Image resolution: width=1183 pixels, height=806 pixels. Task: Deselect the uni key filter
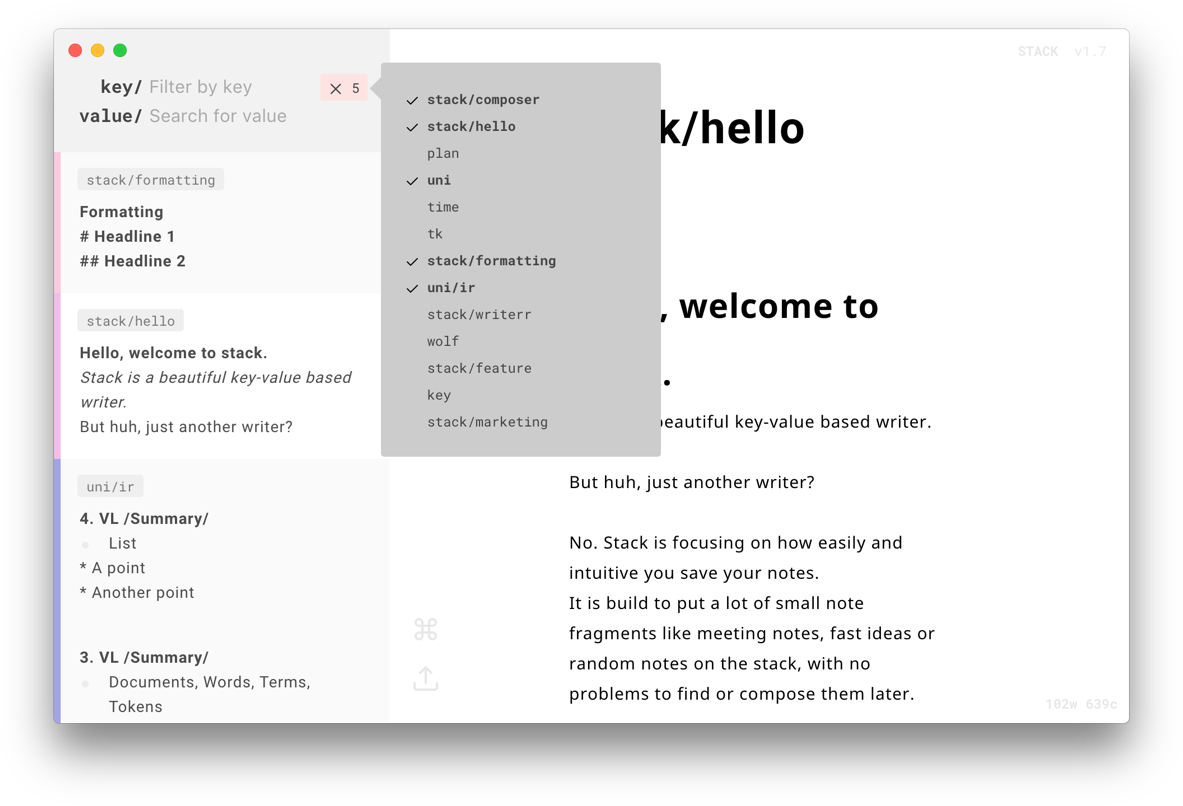(439, 181)
